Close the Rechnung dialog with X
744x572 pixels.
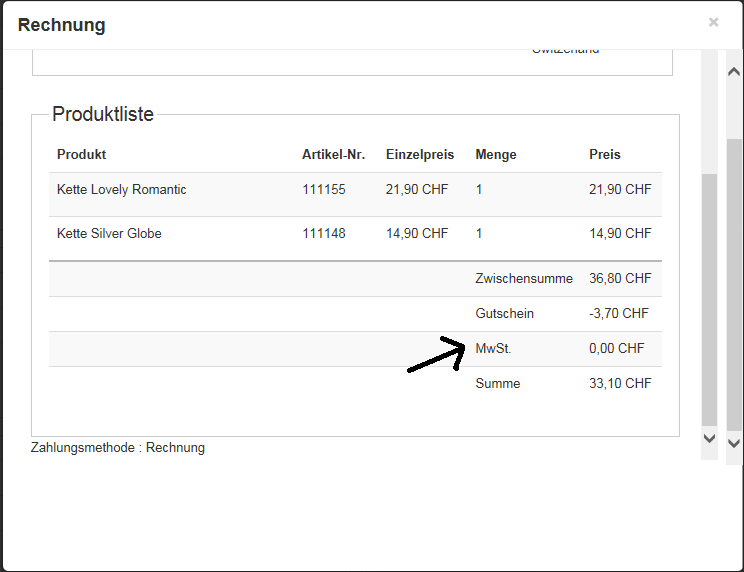click(713, 22)
